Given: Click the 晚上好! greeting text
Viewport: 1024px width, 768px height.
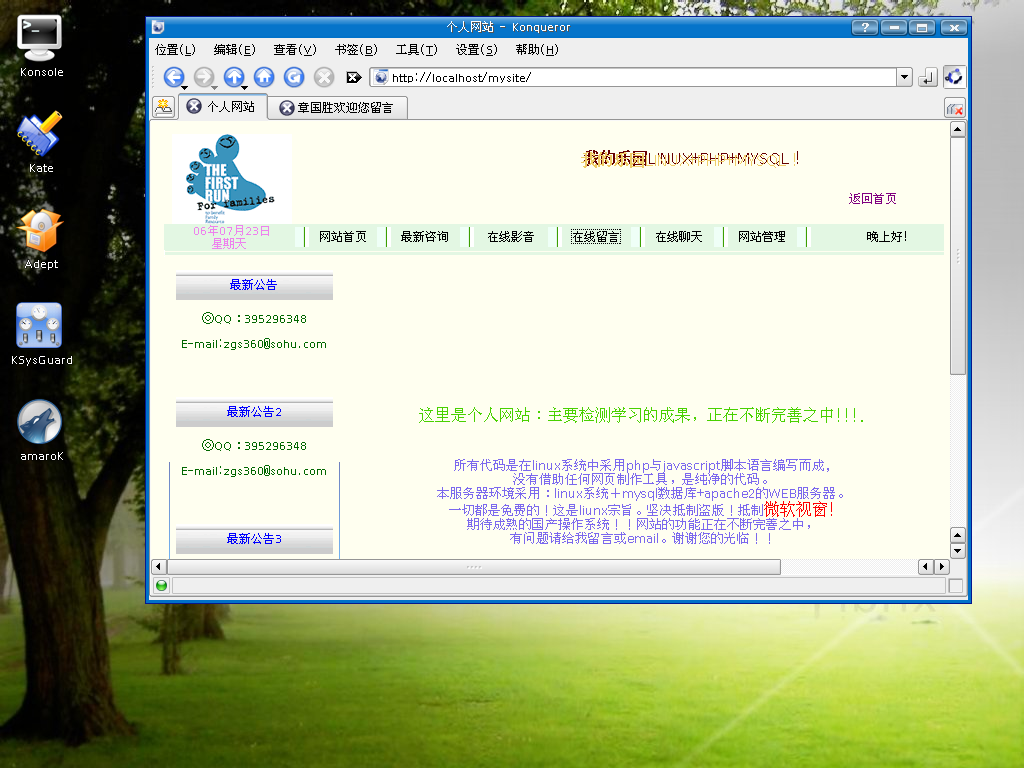Looking at the screenshot, I should point(886,236).
